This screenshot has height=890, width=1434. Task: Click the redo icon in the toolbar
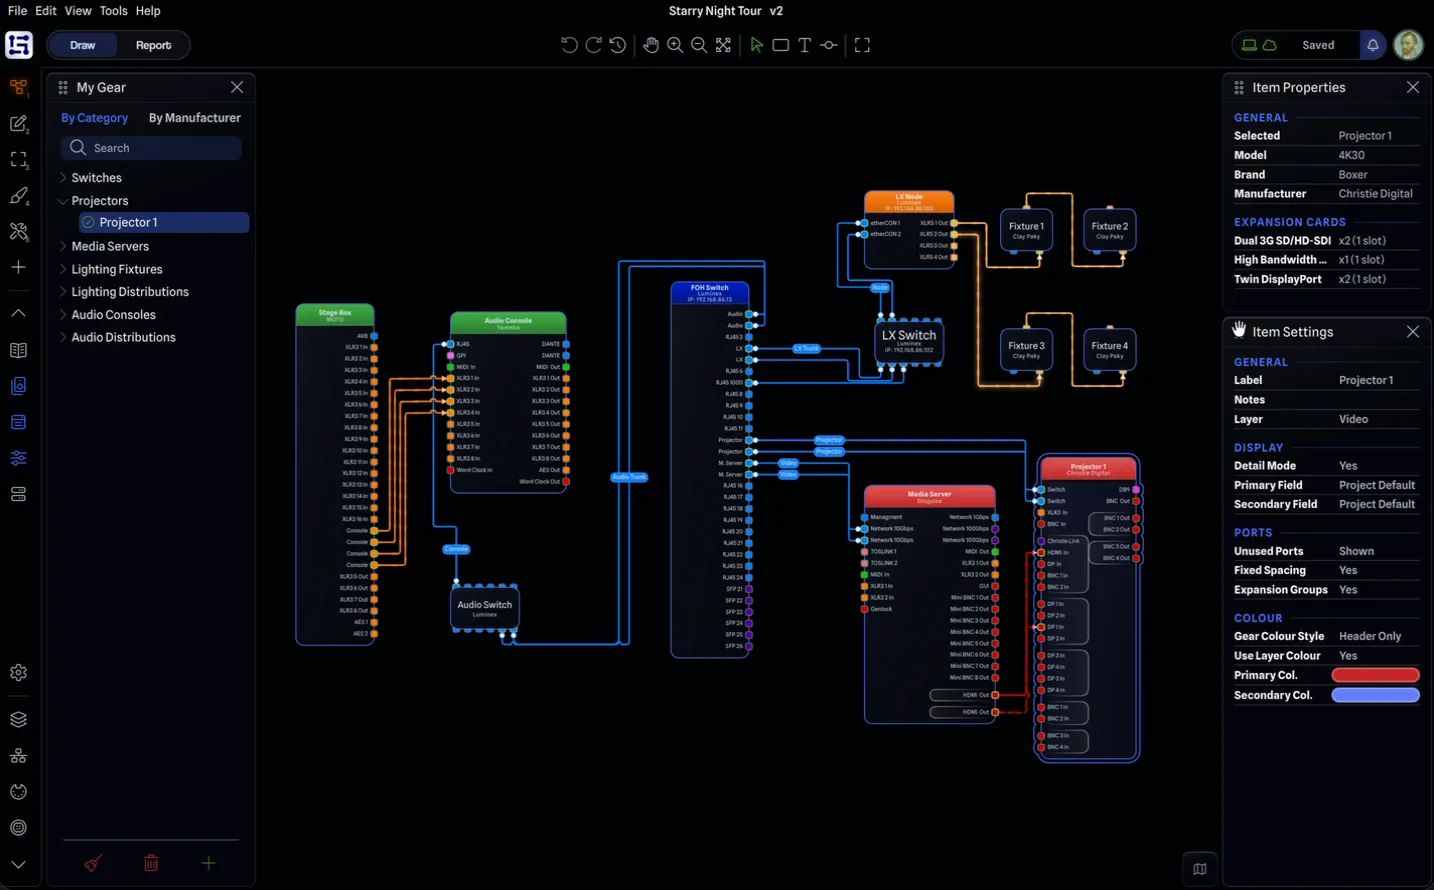point(593,45)
